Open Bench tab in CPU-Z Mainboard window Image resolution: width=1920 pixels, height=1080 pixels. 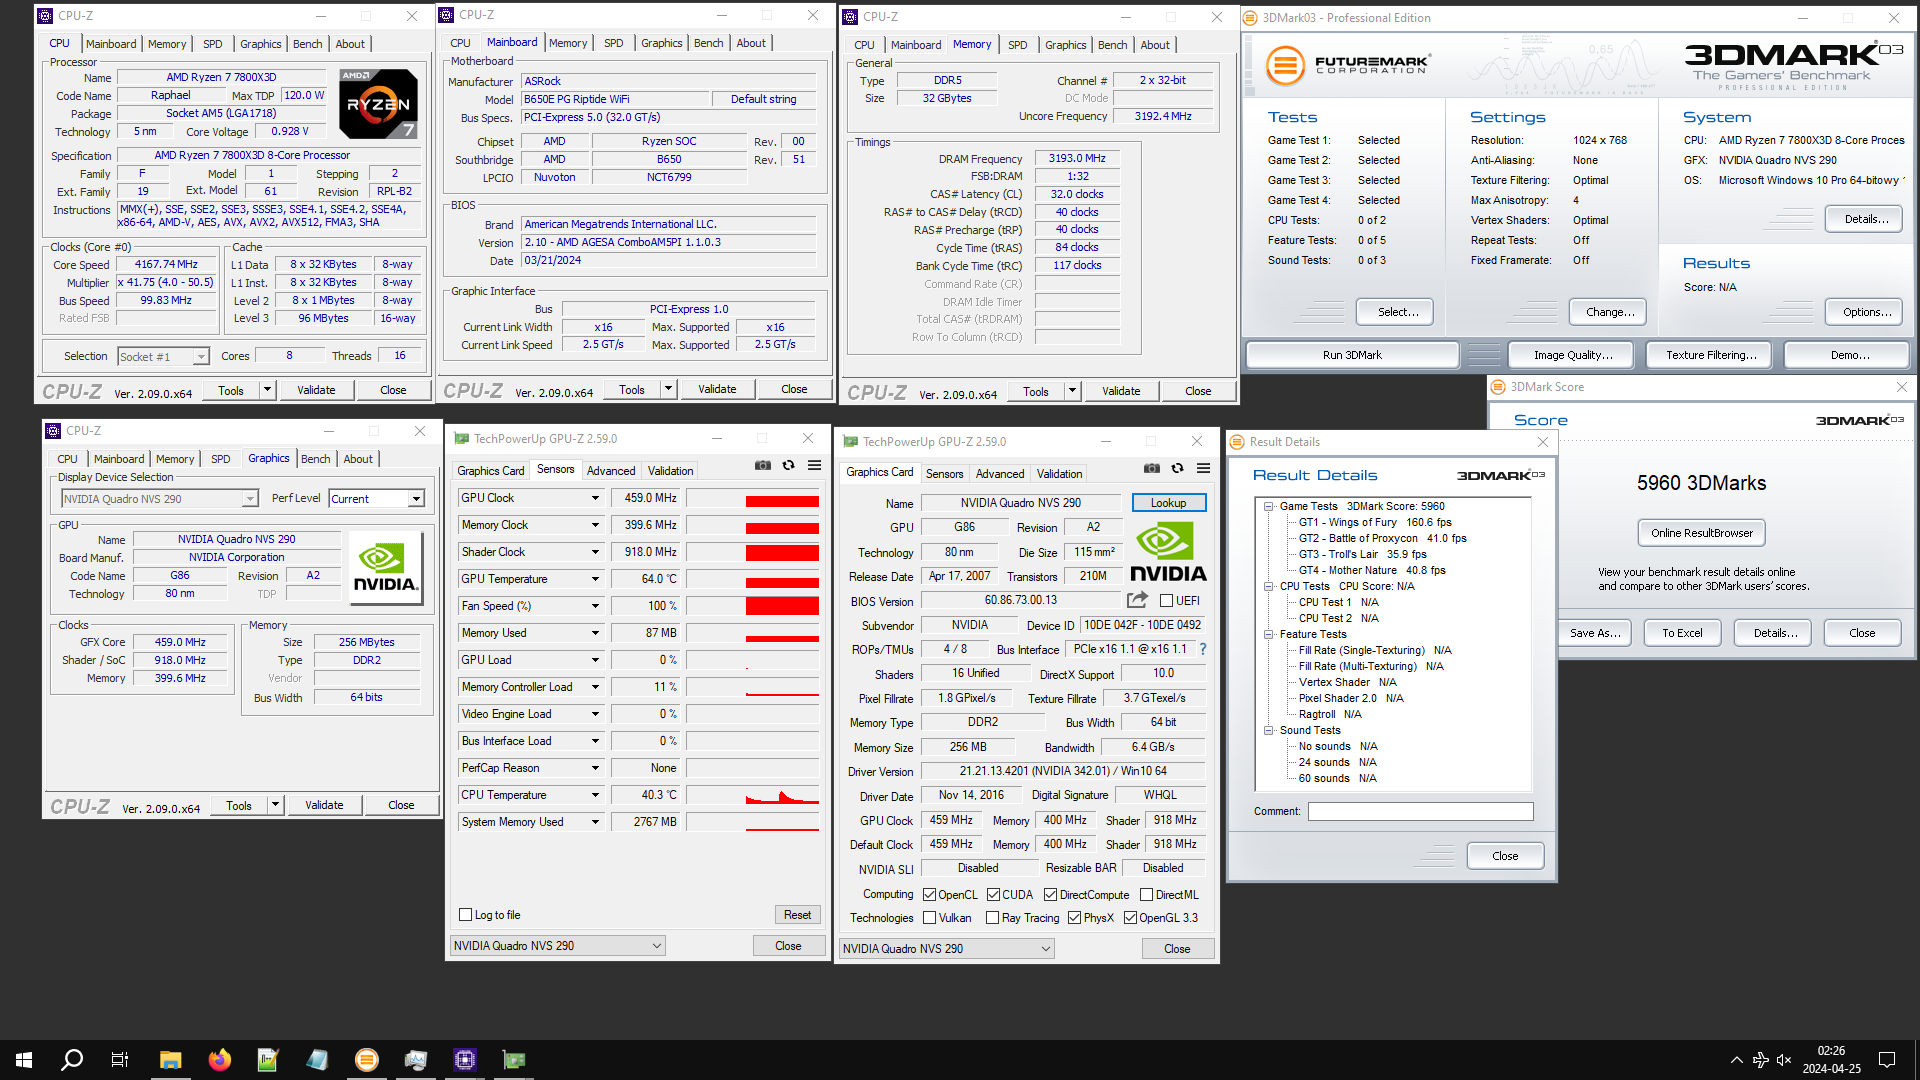tap(708, 43)
